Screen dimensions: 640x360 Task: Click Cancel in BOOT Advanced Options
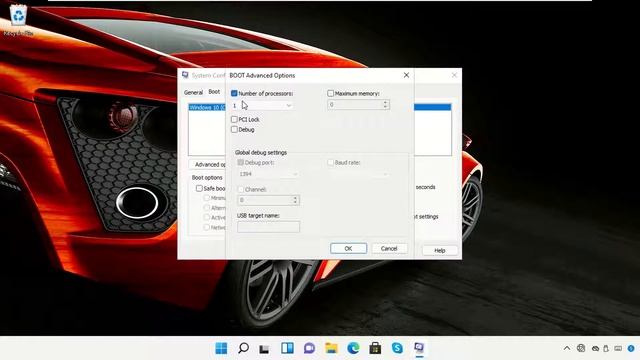(x=389, y=249)
